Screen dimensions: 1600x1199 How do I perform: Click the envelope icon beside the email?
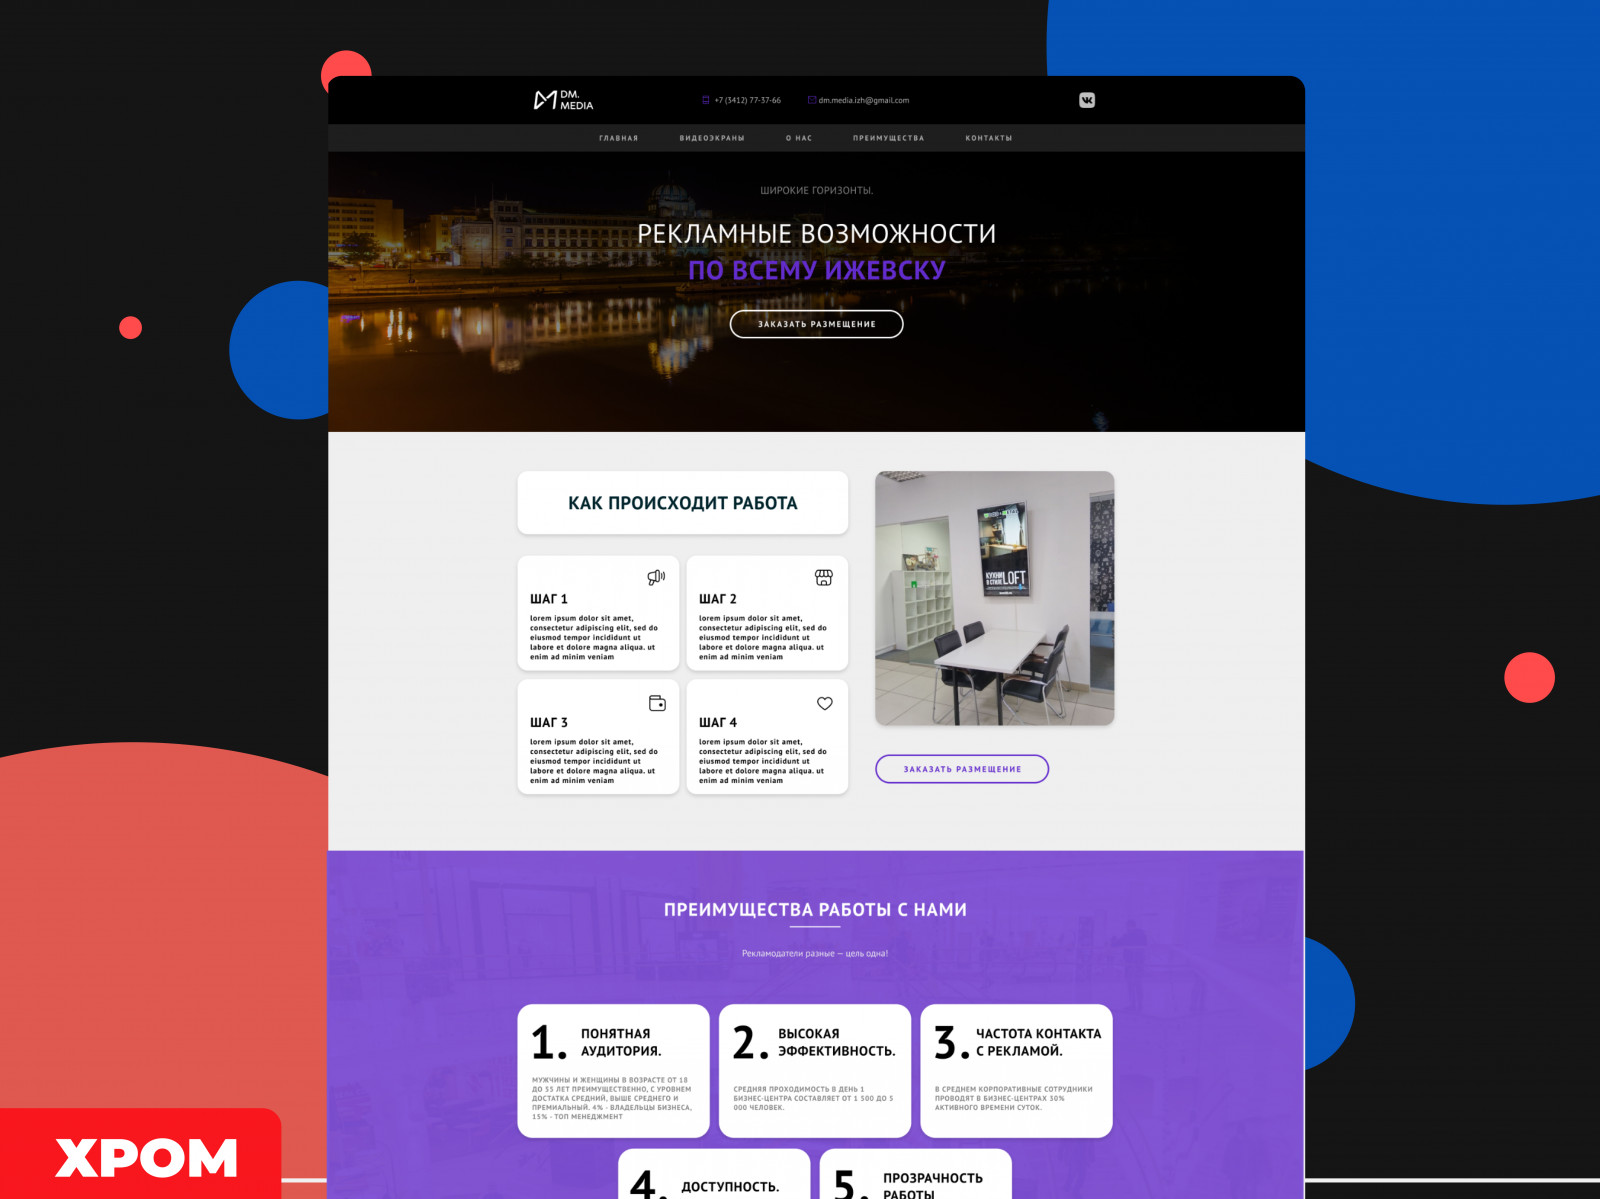point(812,100)
